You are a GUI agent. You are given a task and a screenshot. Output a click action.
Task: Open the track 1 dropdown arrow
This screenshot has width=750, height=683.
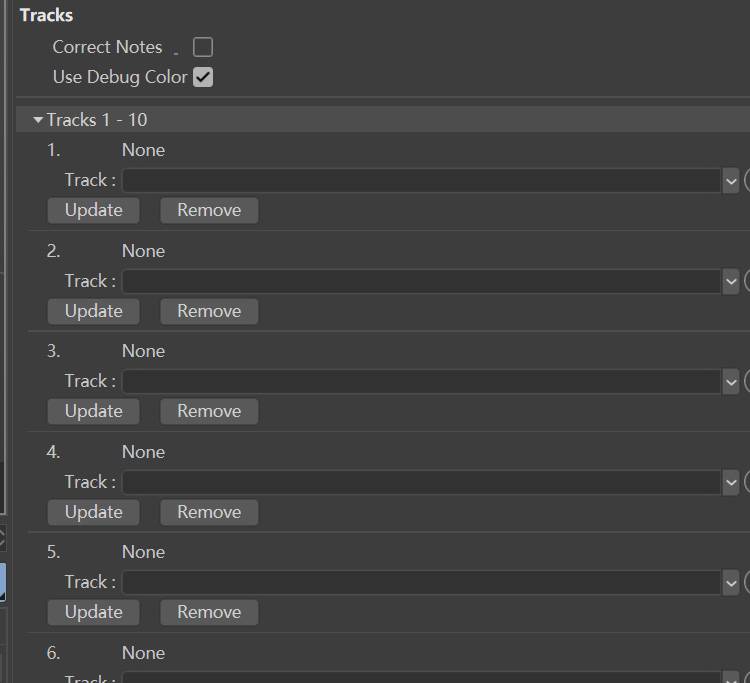click(x=731, y=181)
